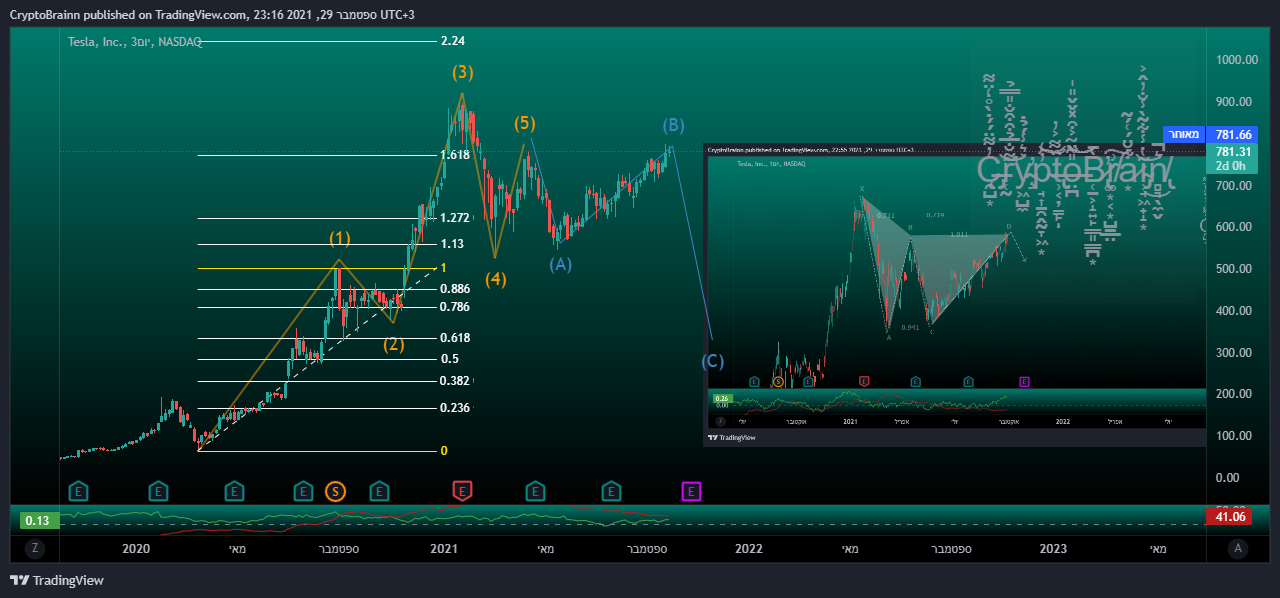The height and width of the screenshot is (598, 1280).
Task: Click the blue (C) wave label
Action: click(x=712, y=361)
